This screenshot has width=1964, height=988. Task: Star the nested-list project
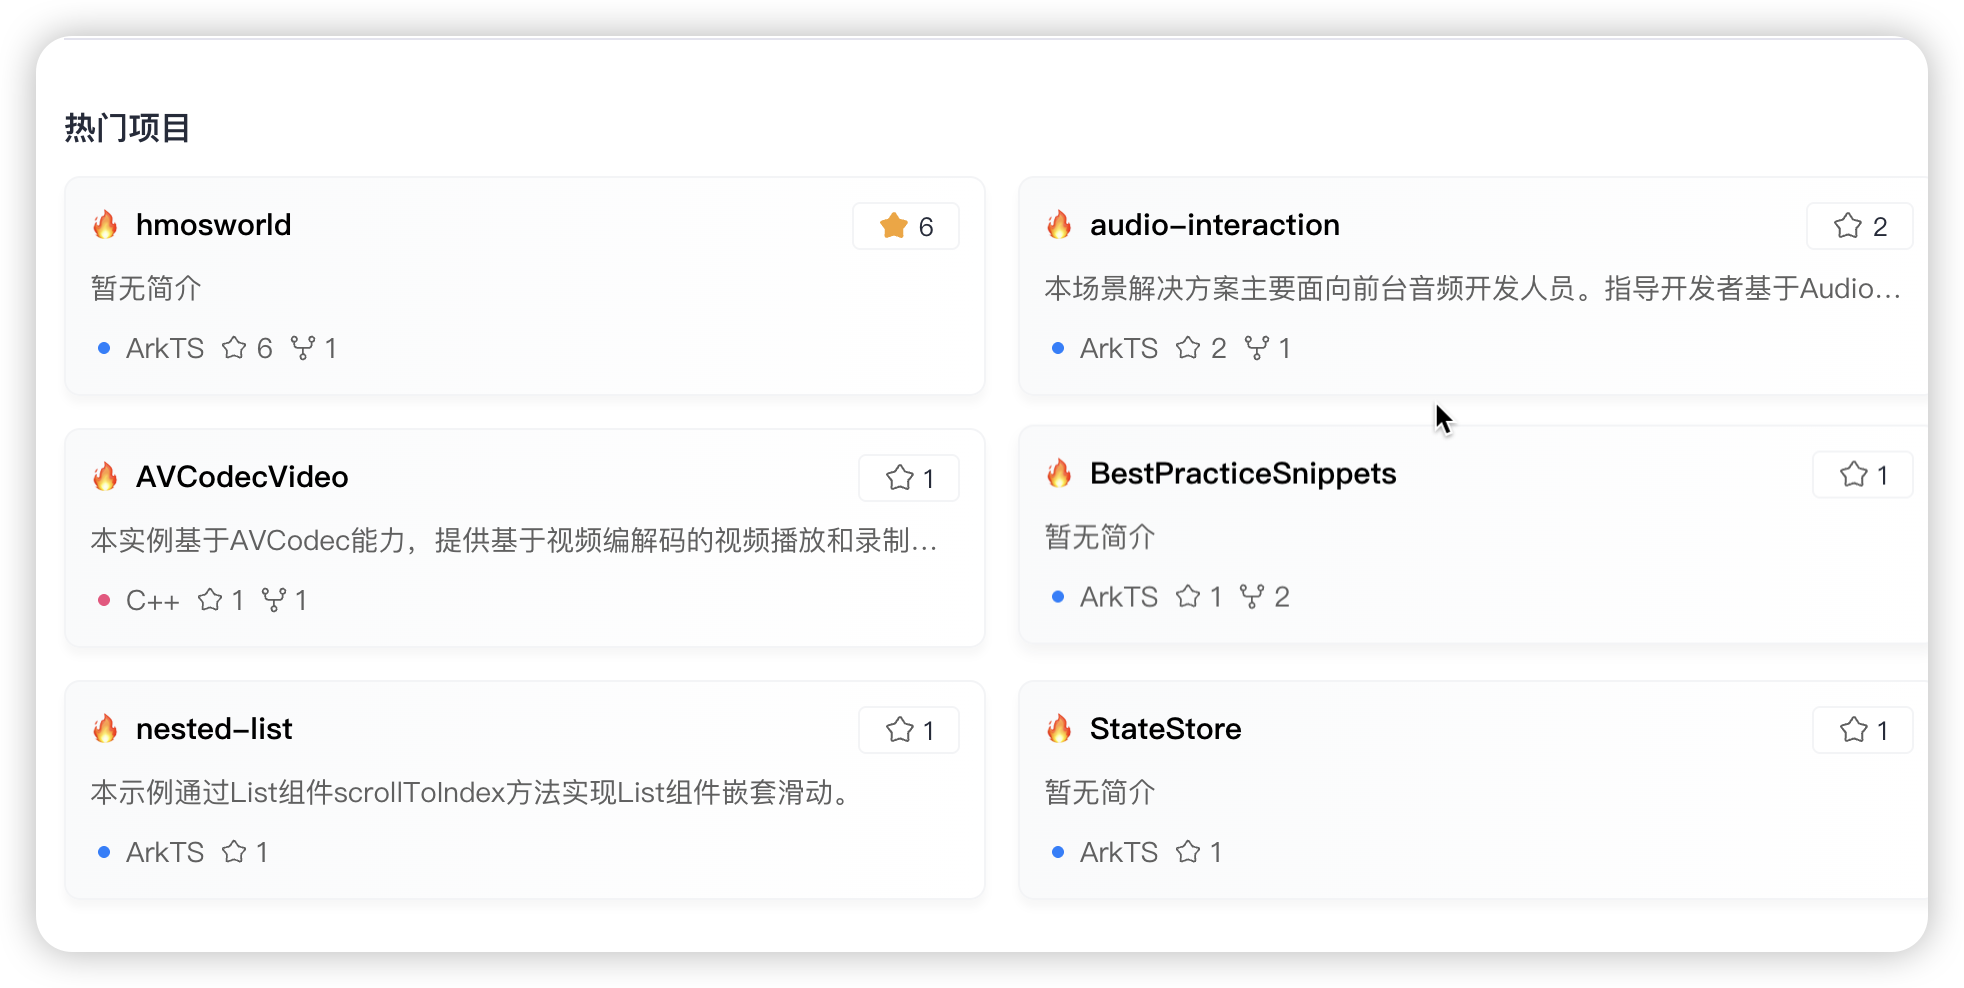click(909, 730)
